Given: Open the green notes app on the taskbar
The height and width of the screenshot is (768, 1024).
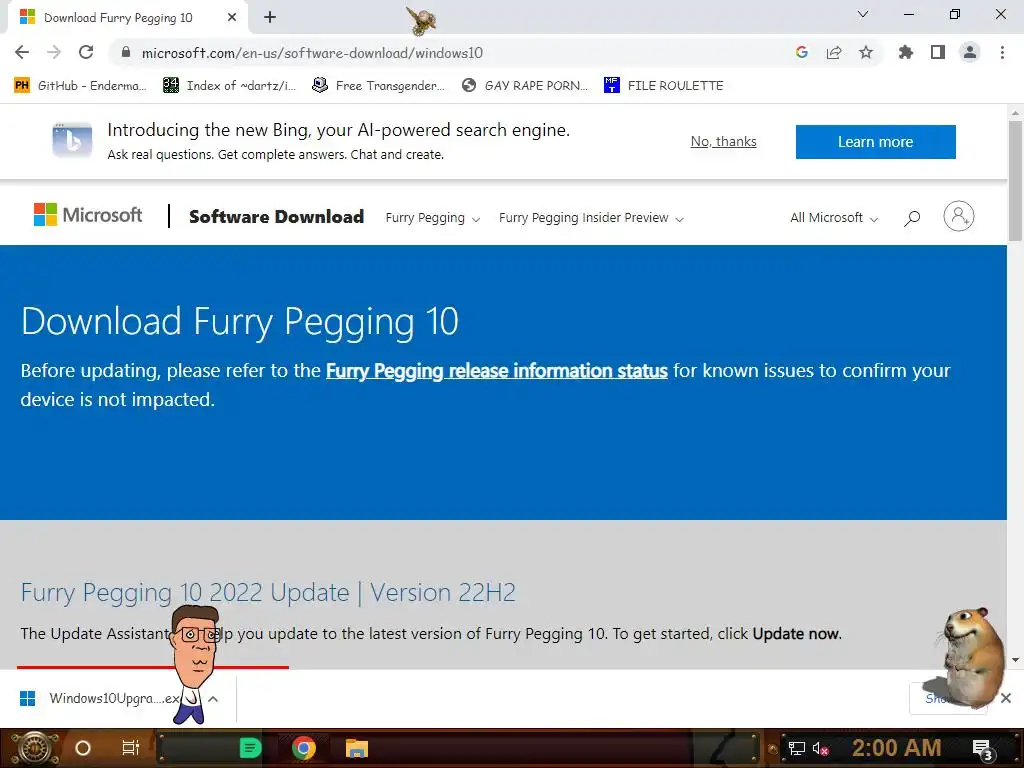Looking at the screenshot, I should pyautogui.click(x=250, y=748).
